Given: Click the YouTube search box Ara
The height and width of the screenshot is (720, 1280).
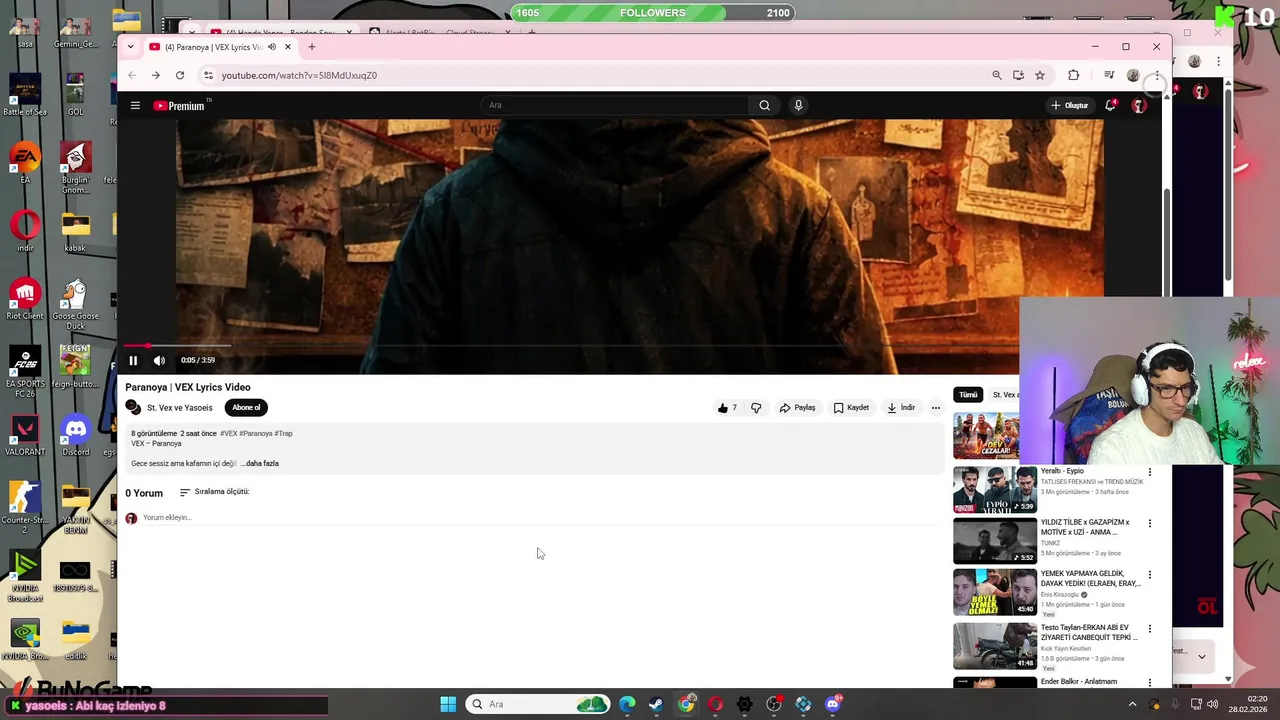Looking at the screenshot, I should pyautogui.click(x=615, y=105).
